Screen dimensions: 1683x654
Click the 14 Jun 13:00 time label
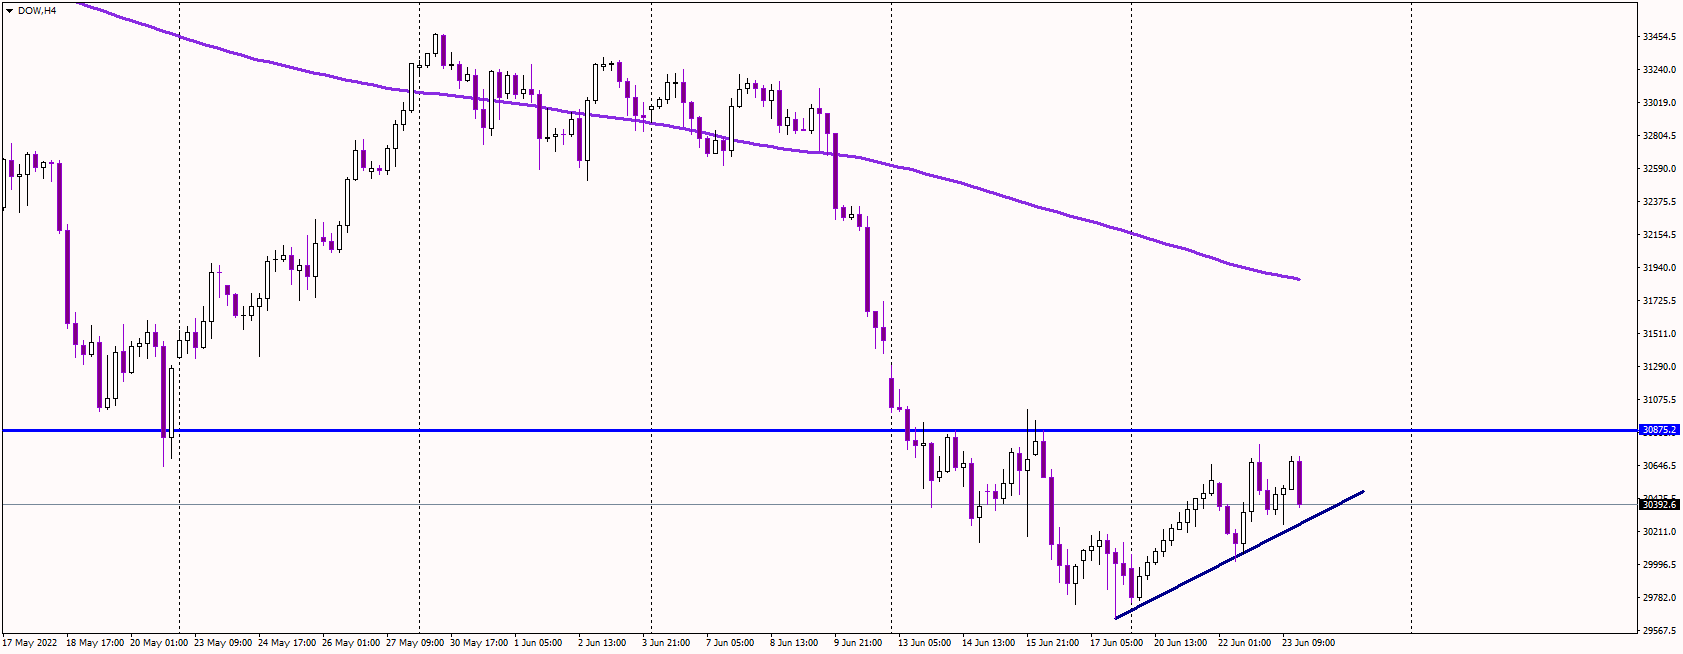point(989,642)
